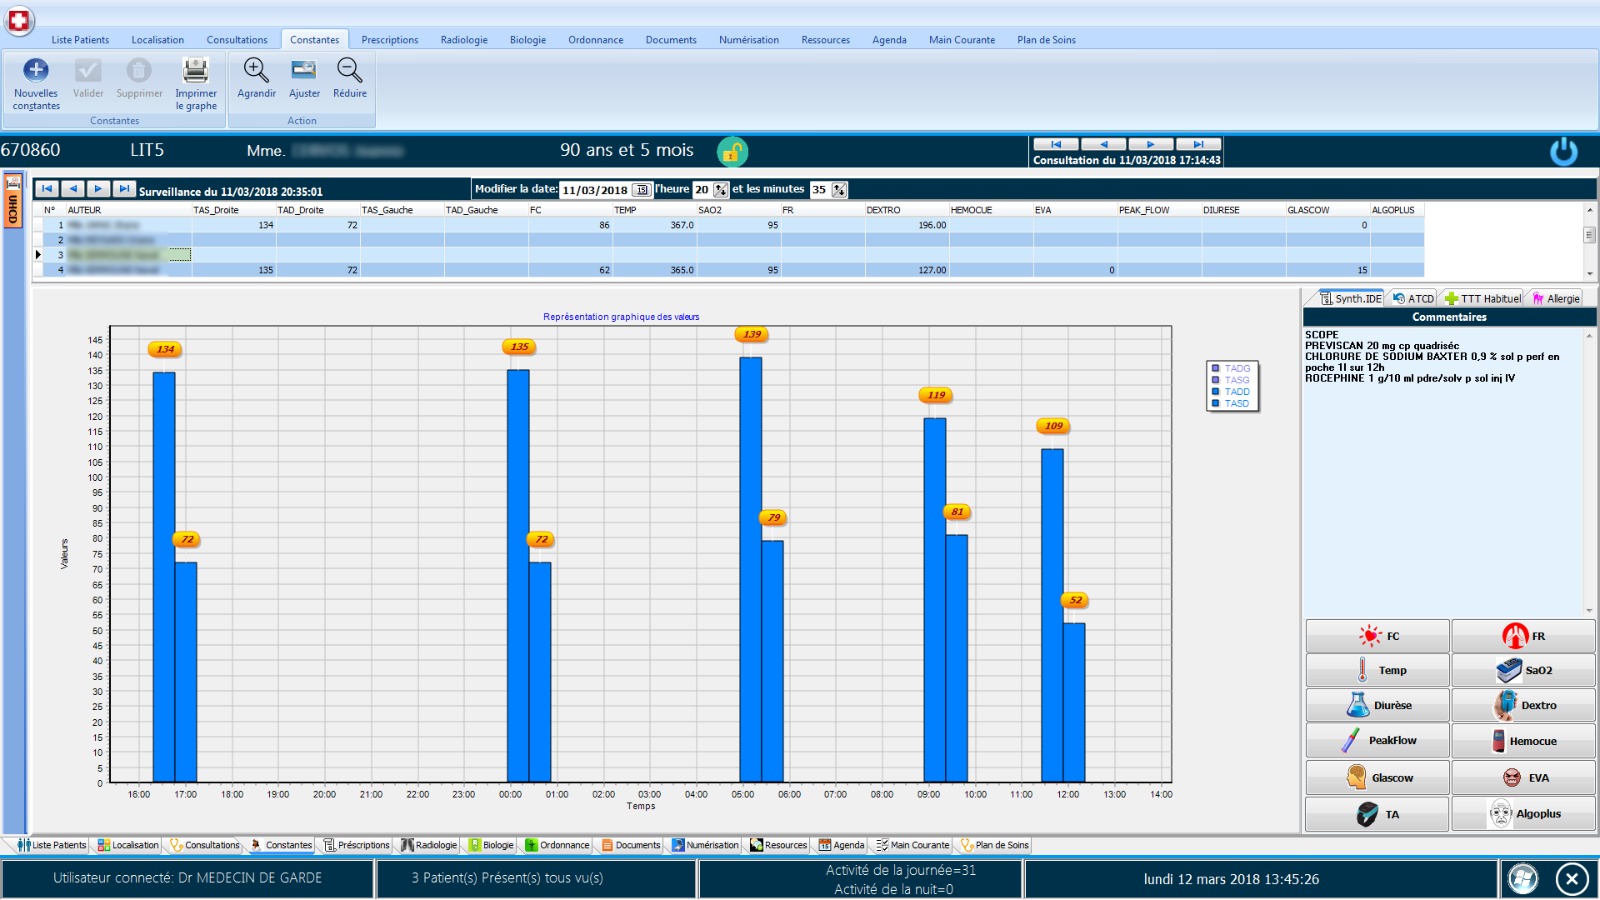Click the circled X close icon
Viewport: 1600px width, 900px height.
(1572, 879)
